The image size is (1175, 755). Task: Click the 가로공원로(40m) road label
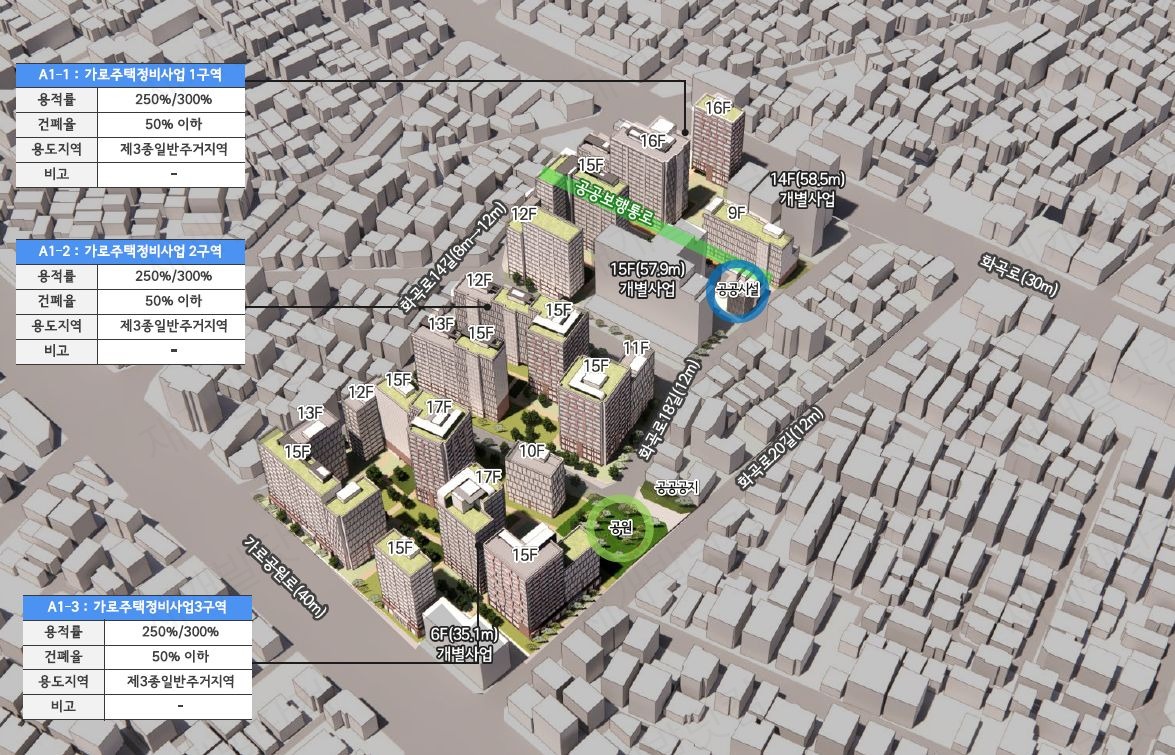click(x=285, y=577)
